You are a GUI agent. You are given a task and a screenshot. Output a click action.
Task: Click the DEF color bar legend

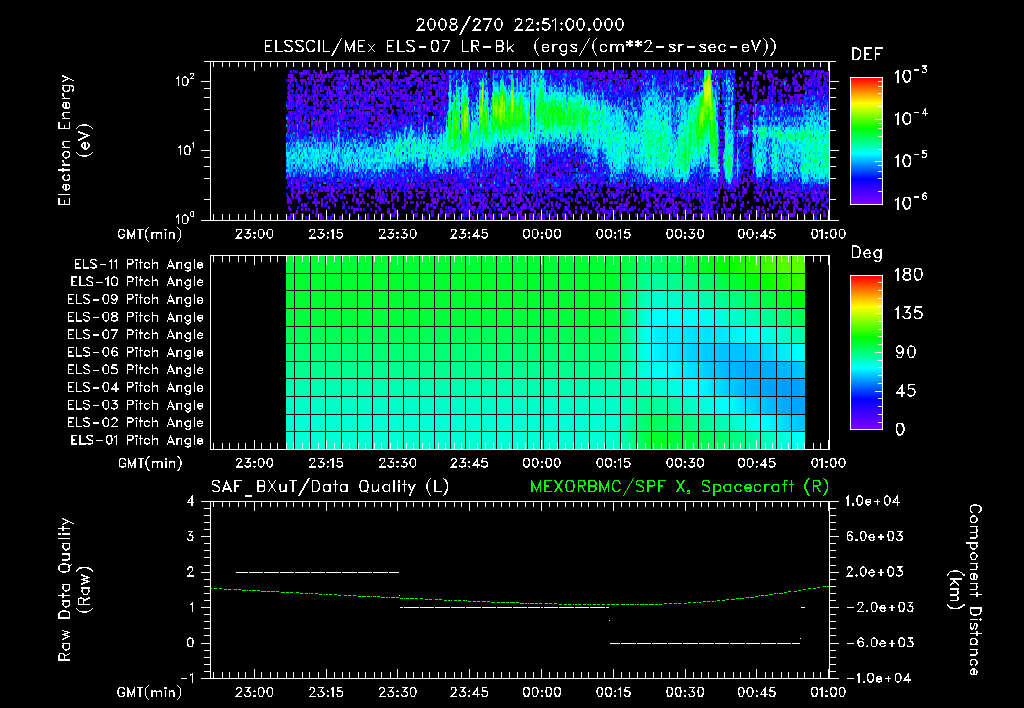pyautogui.click(x=866, y=140)
